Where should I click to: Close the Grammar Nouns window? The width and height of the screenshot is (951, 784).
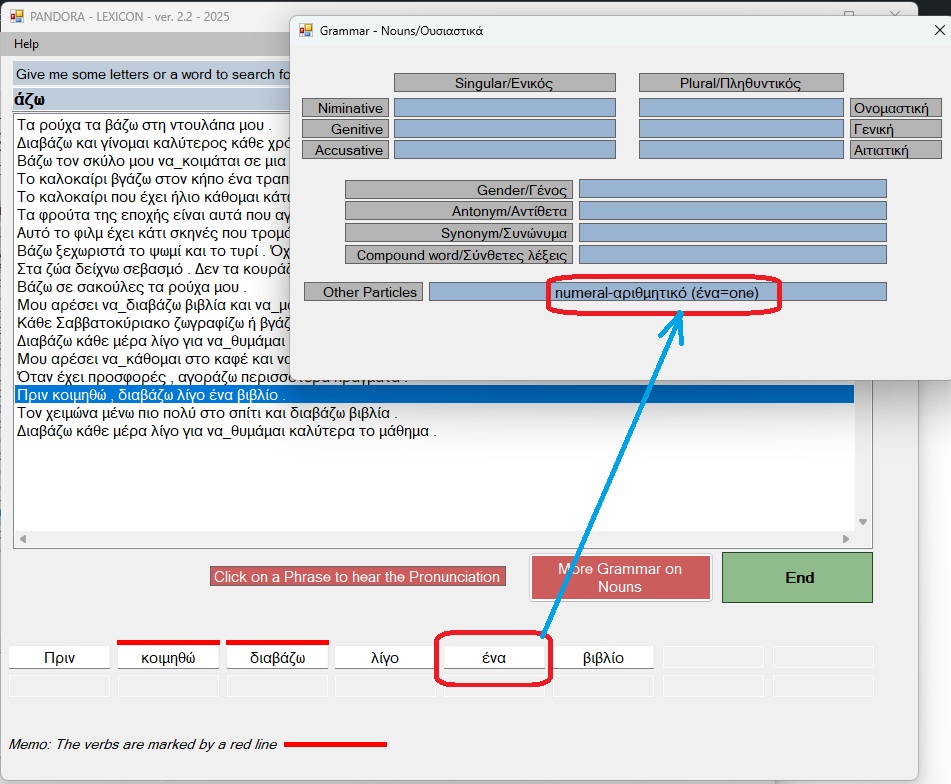point(939,30)
